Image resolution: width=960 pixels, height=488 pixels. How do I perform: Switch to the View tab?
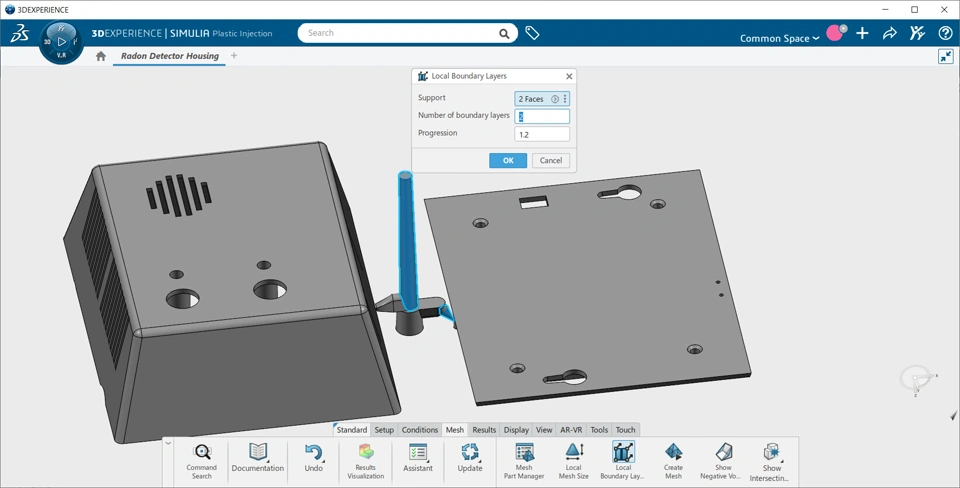(x=544, y=430)
